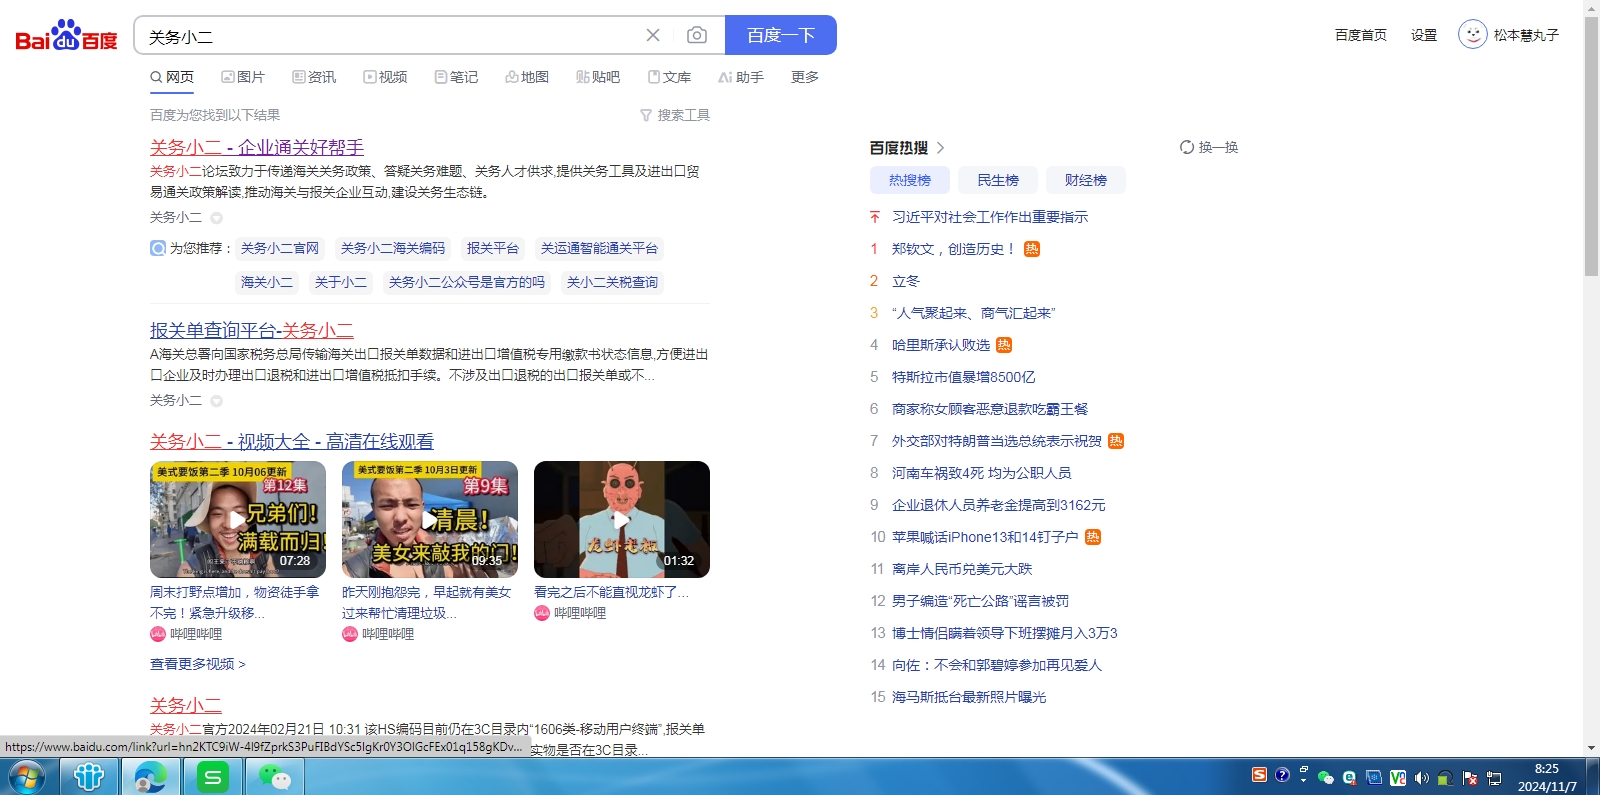Click 为您推荐 recommendation icon
The height and width of the screenshot is (795, 1600).
click(x=158, y=248)
